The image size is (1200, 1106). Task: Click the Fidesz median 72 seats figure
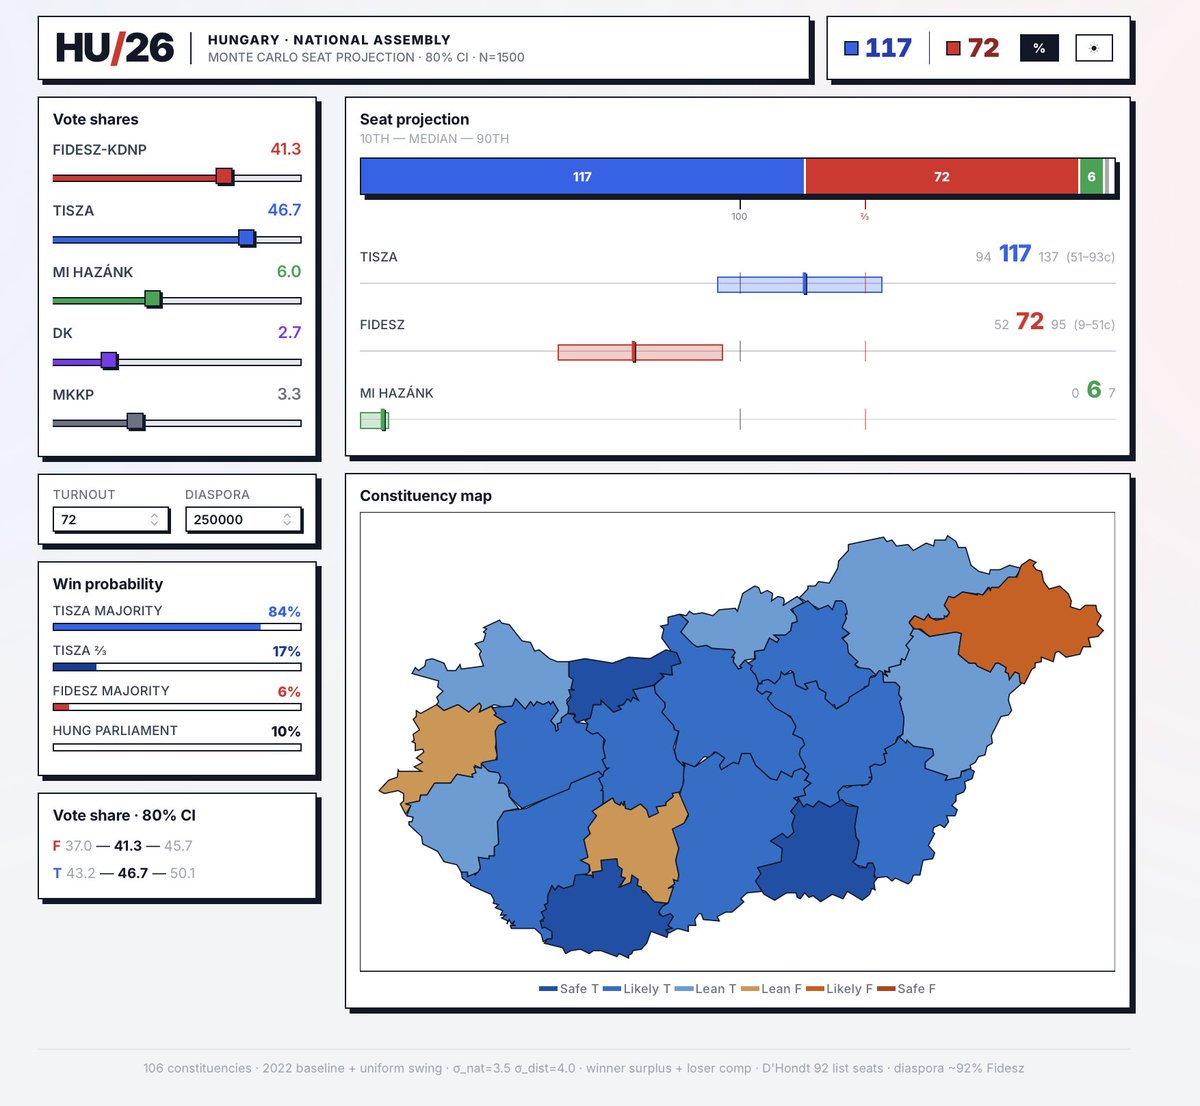(x=1030, y=322)
